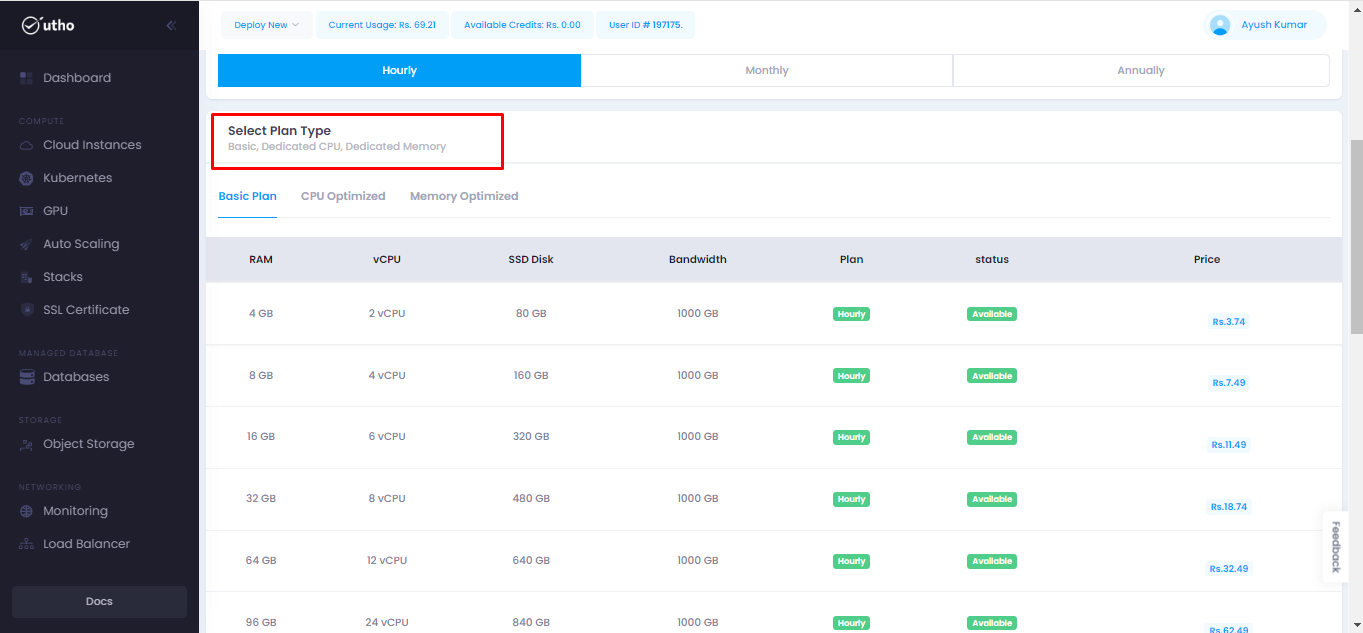
Task: Switch to Memory Optimized tab
Action: point(464,197)
